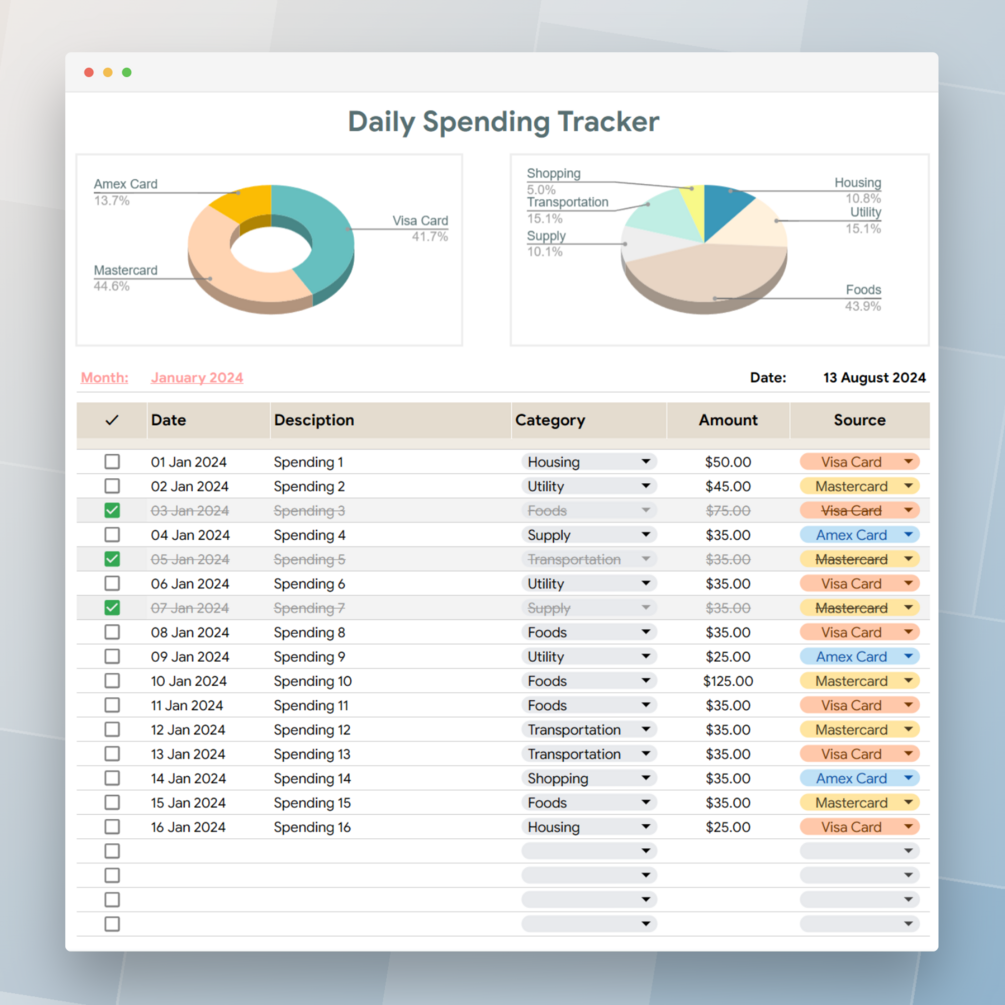Open Amex Card source dropdown for Spending 4
Viewport: 1005px width, 1005px height.
[860, 535]
